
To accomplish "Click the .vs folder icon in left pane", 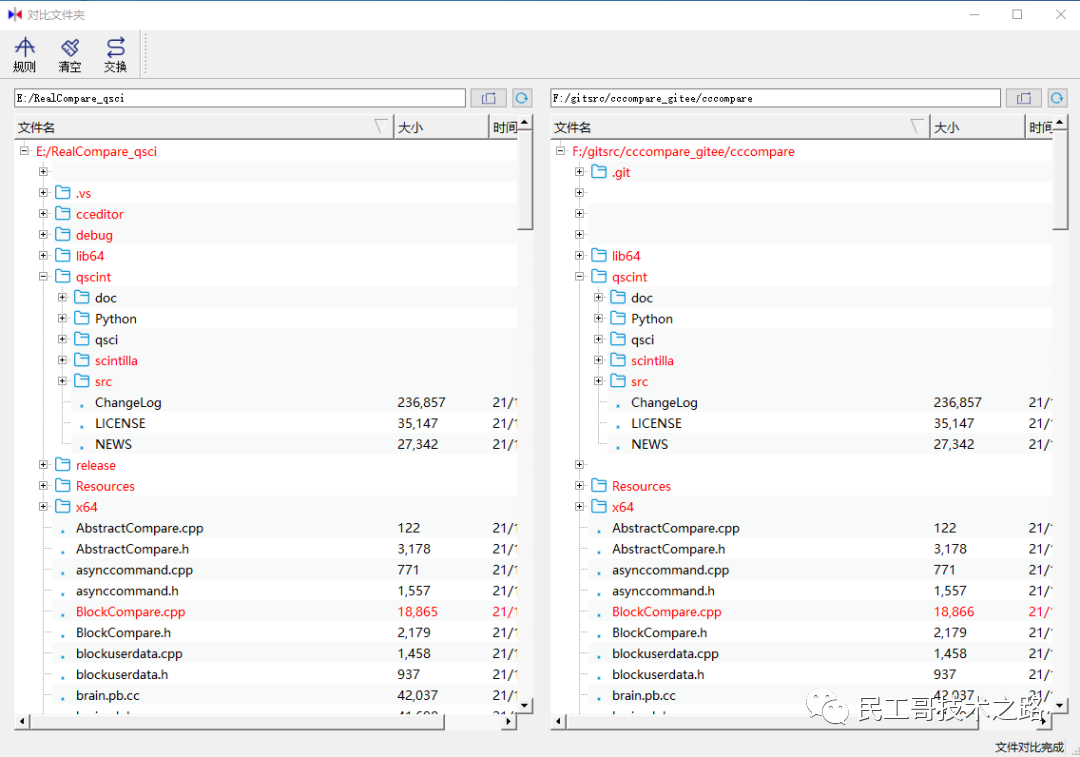I will pyautogui.click(x=63, y=193).
